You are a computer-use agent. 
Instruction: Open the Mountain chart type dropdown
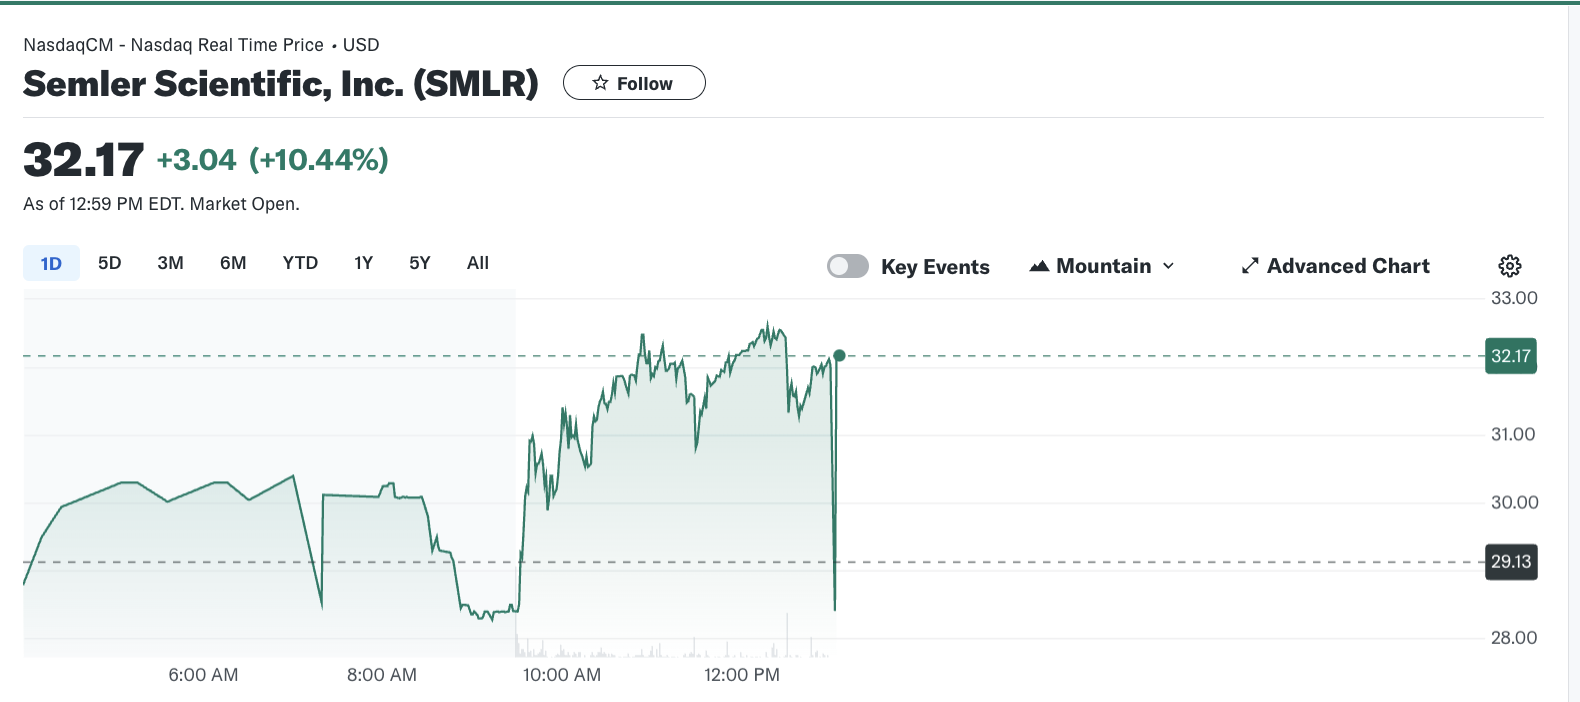1102,266
